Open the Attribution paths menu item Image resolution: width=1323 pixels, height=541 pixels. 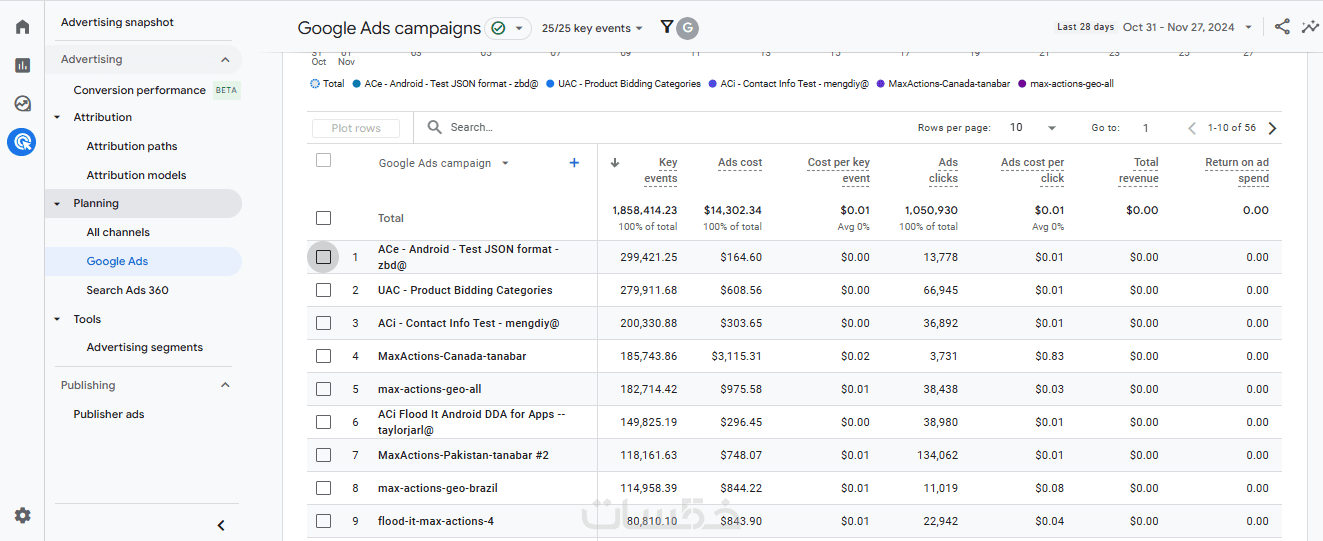[x=132, y=146]
